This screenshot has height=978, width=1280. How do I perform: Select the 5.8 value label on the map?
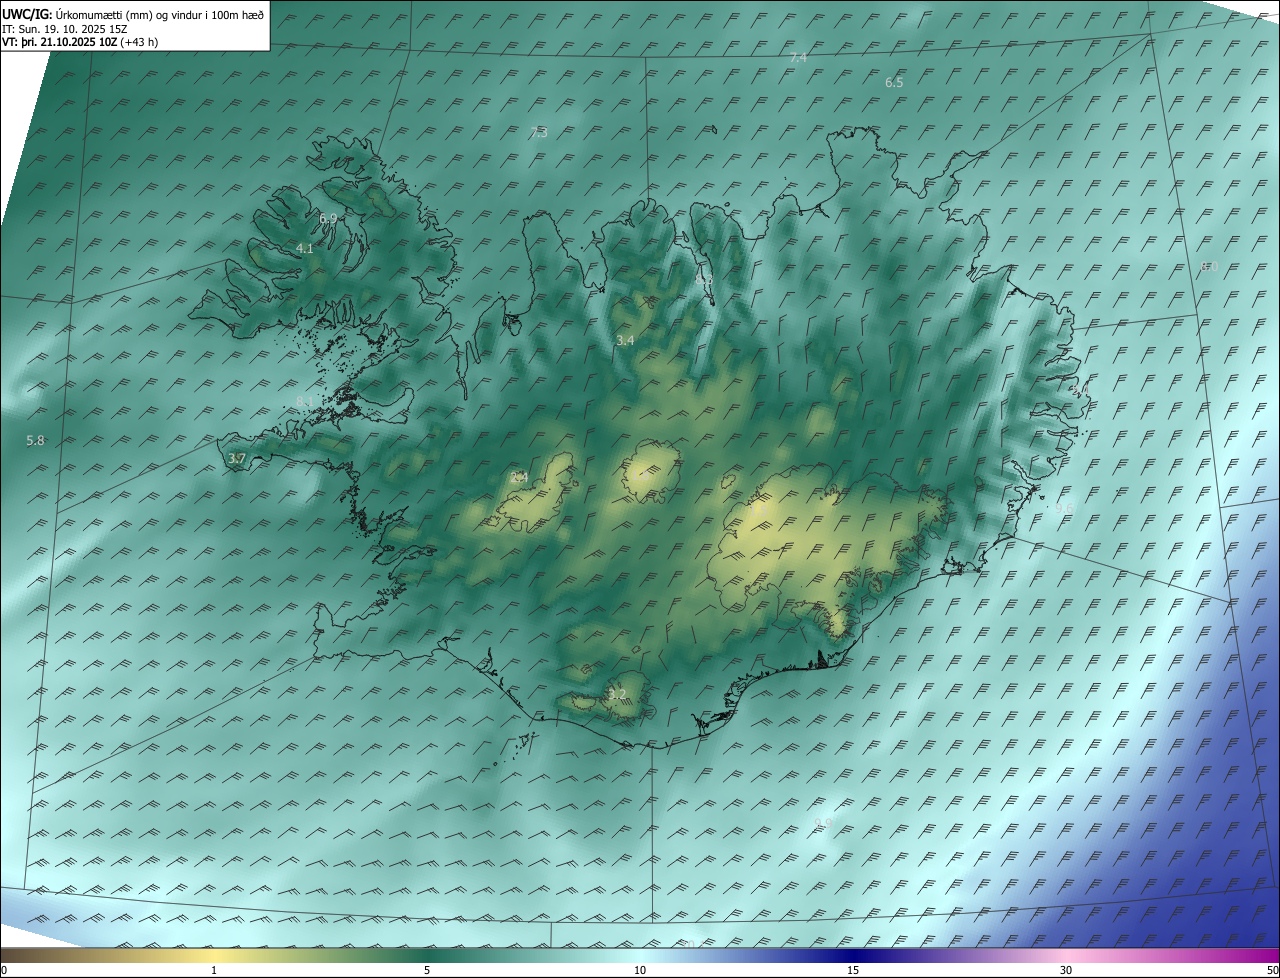click(35, 440)
